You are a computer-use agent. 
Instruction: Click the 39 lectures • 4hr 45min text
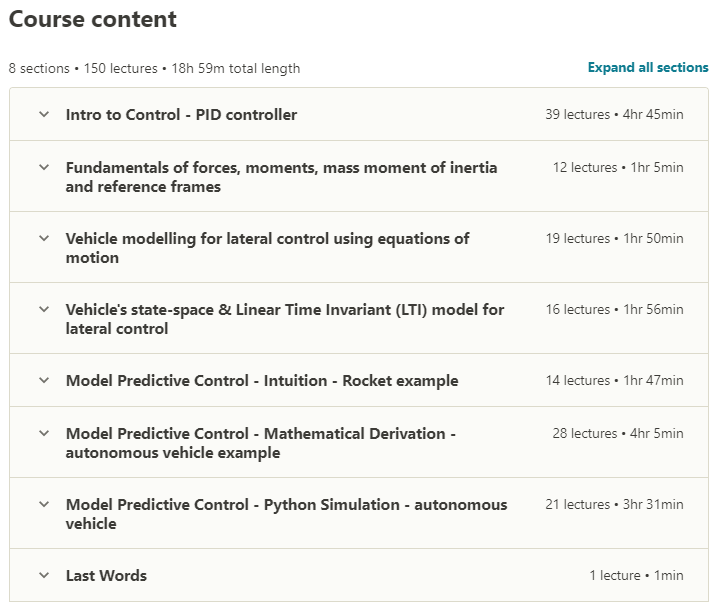[x=614, y=114]
